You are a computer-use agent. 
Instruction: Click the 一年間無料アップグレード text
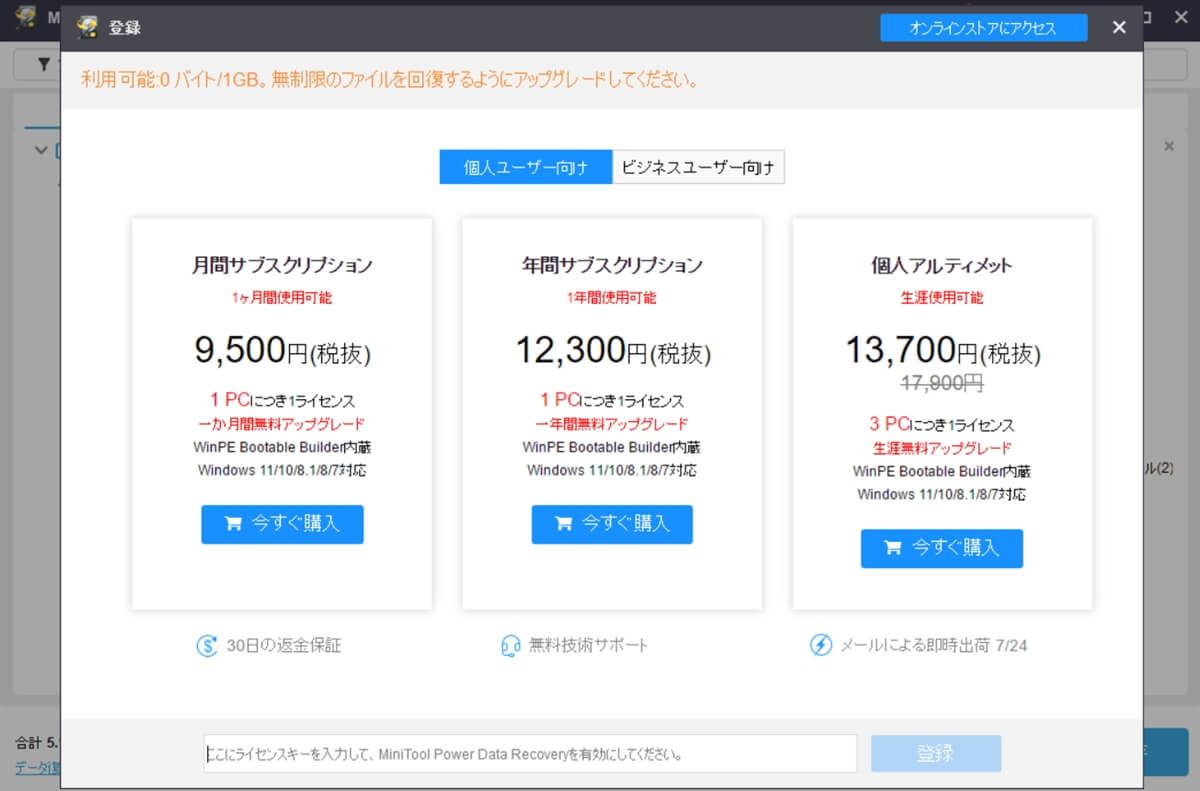(x=612, y=424)
